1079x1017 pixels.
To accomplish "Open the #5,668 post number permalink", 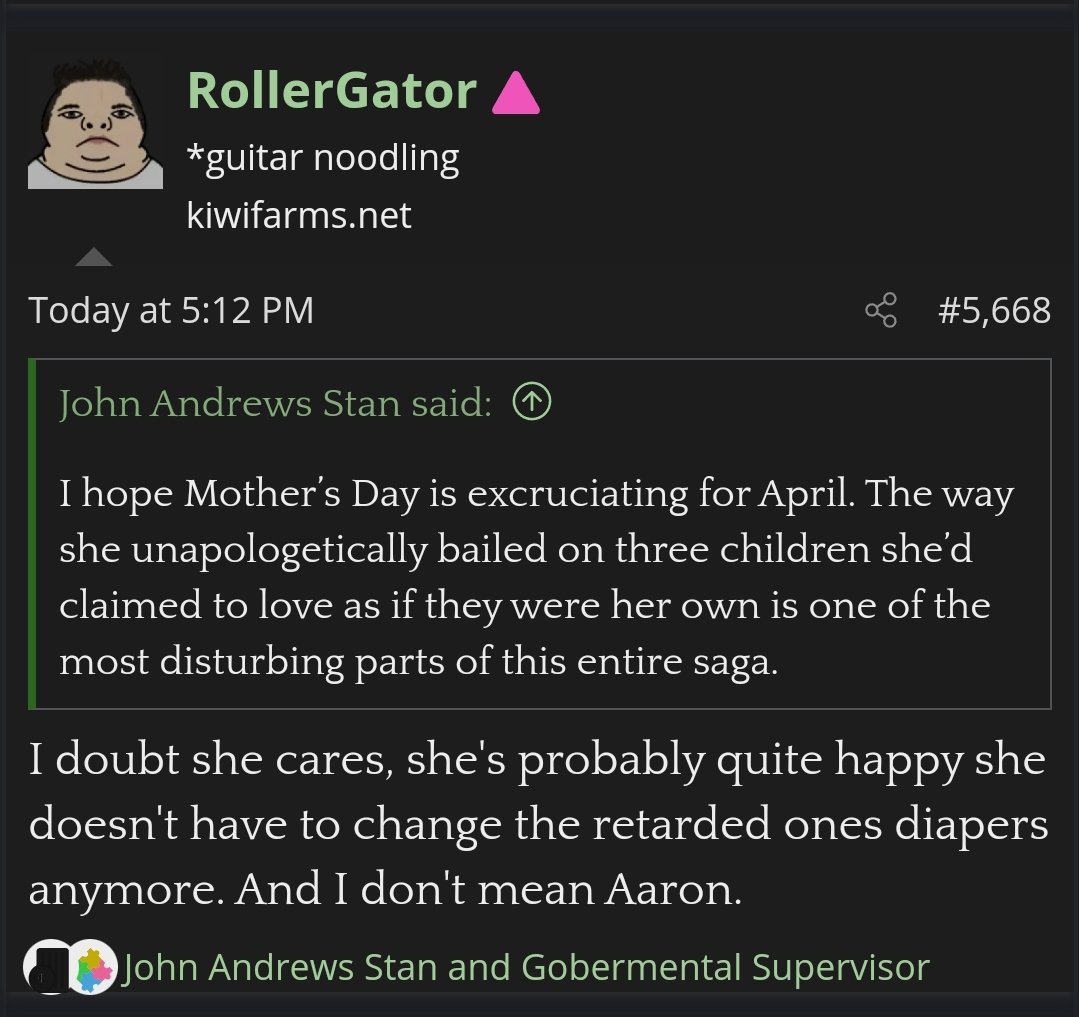I will 994,310.
